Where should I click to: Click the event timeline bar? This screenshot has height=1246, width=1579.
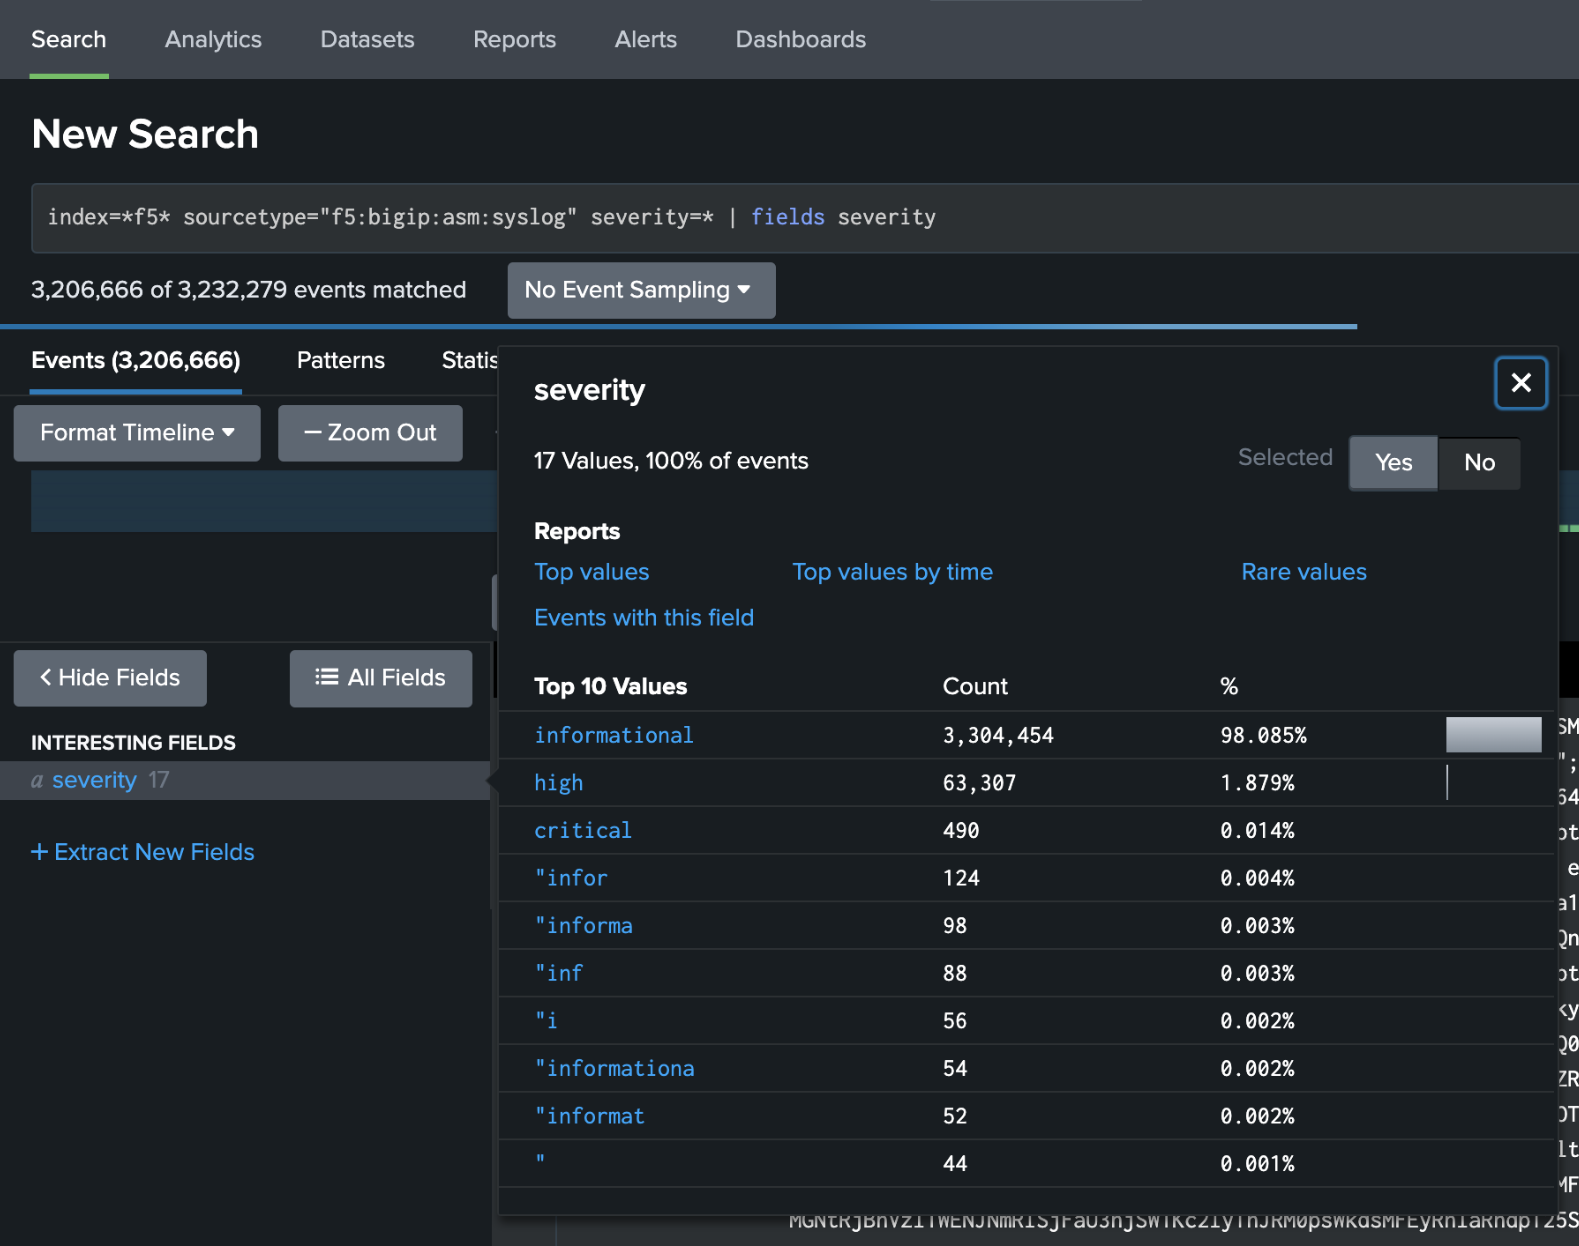click(x=264, y=501)
